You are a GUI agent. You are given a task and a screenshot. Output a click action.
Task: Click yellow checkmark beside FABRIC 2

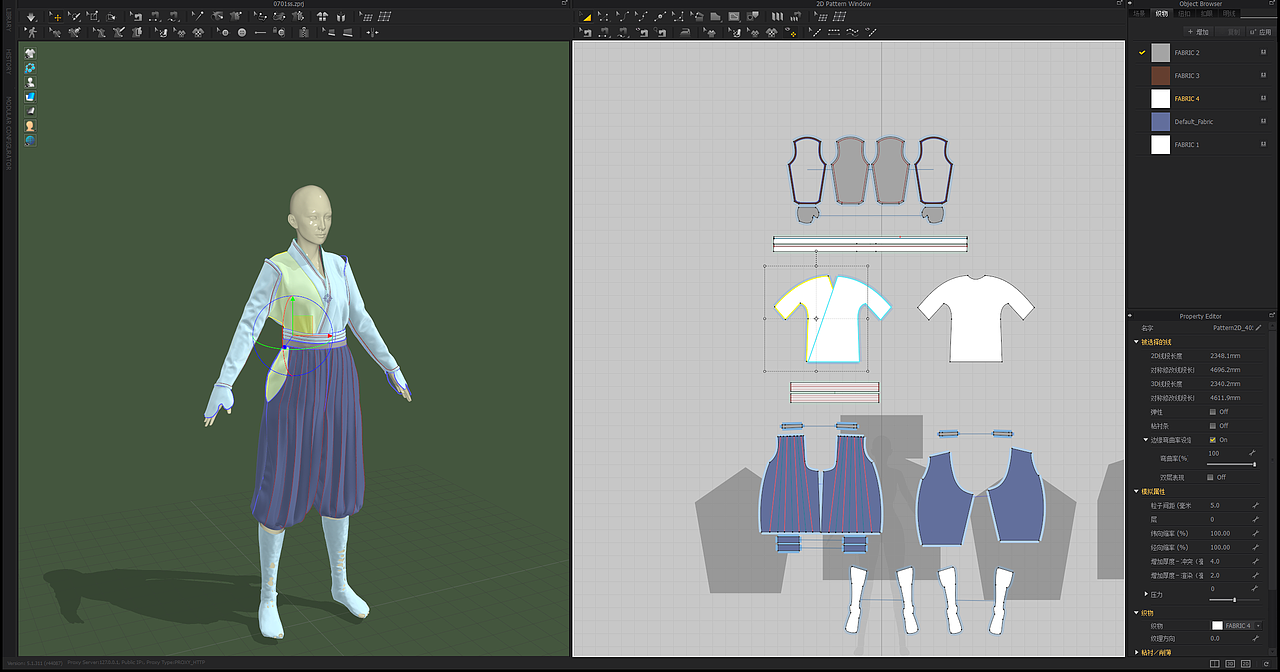point(1141,52)
